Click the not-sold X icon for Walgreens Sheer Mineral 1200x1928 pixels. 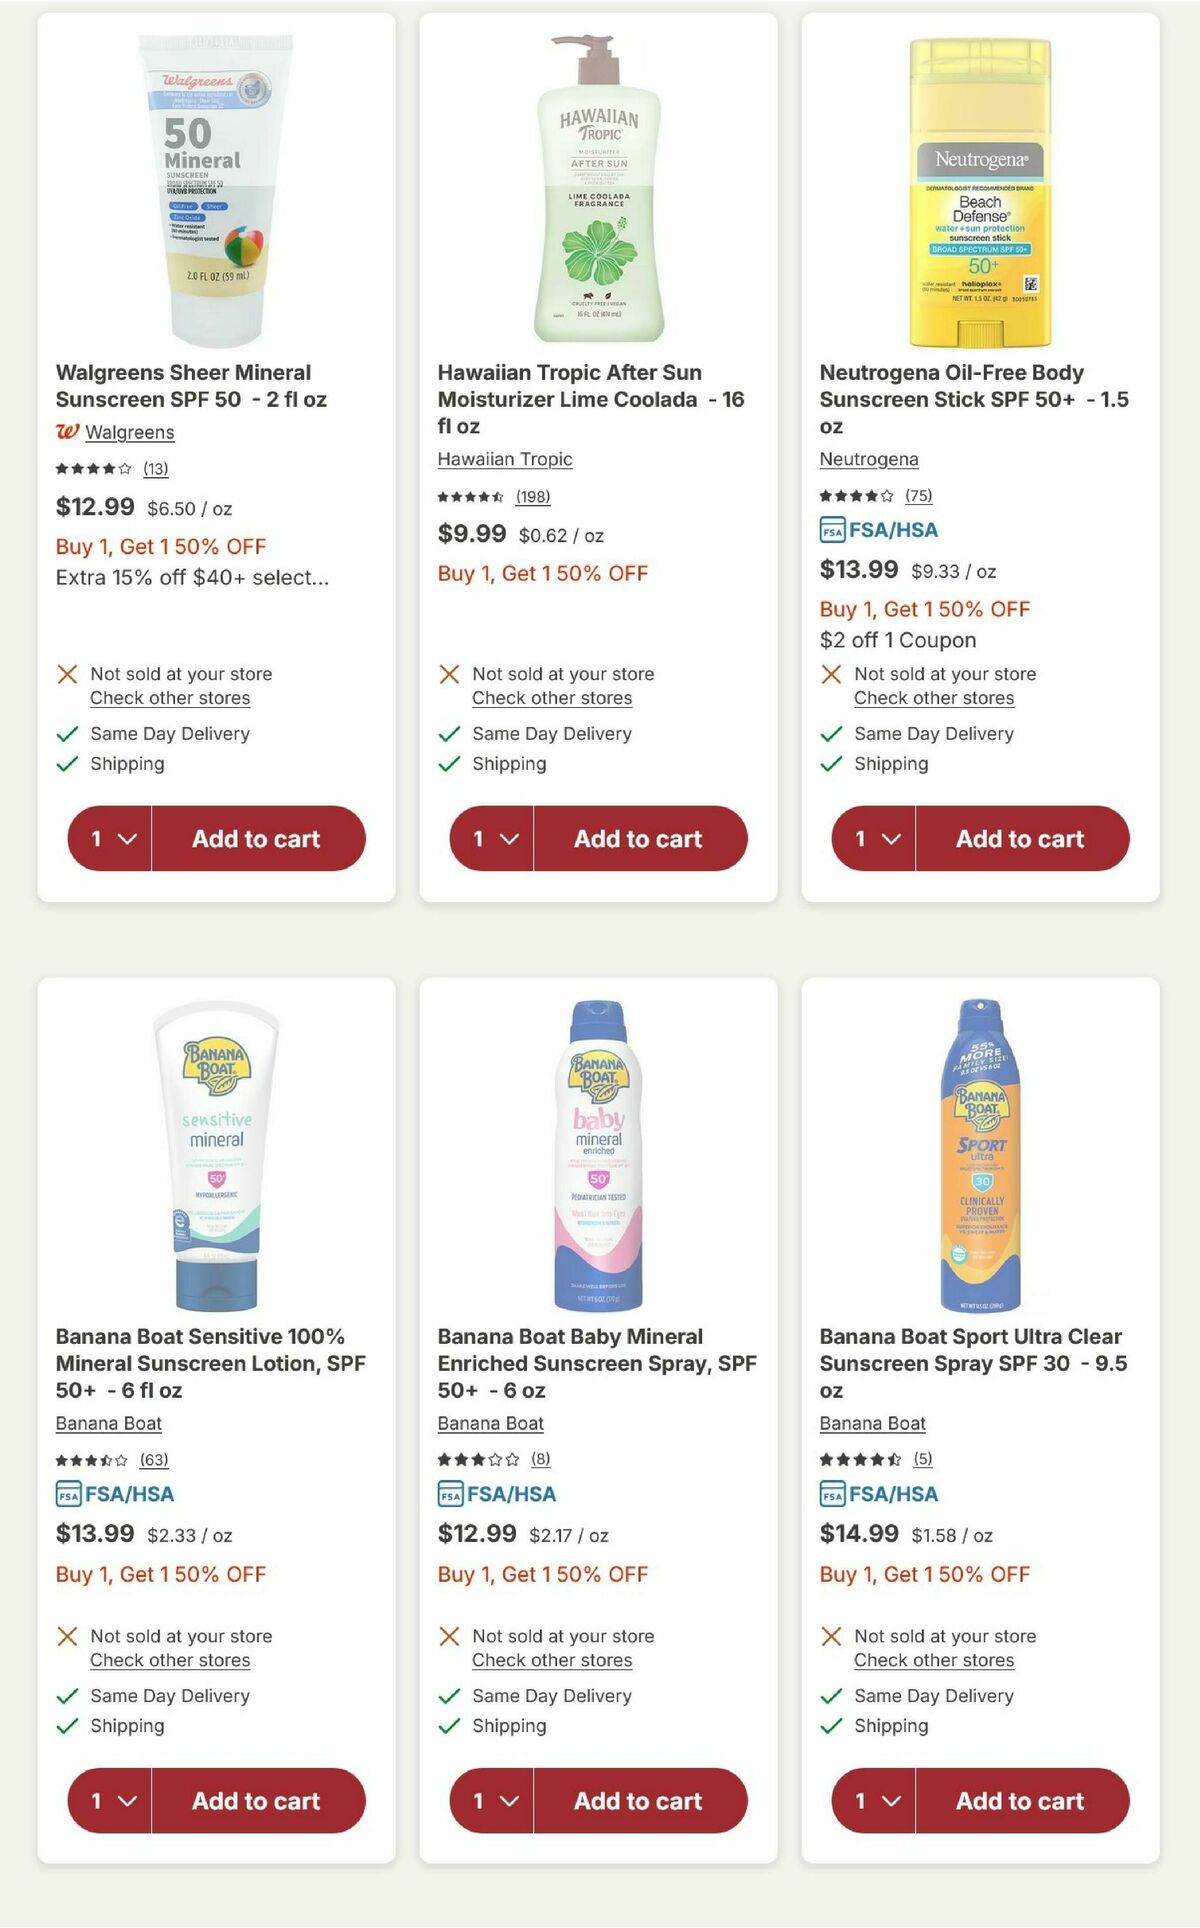[66, 673]
